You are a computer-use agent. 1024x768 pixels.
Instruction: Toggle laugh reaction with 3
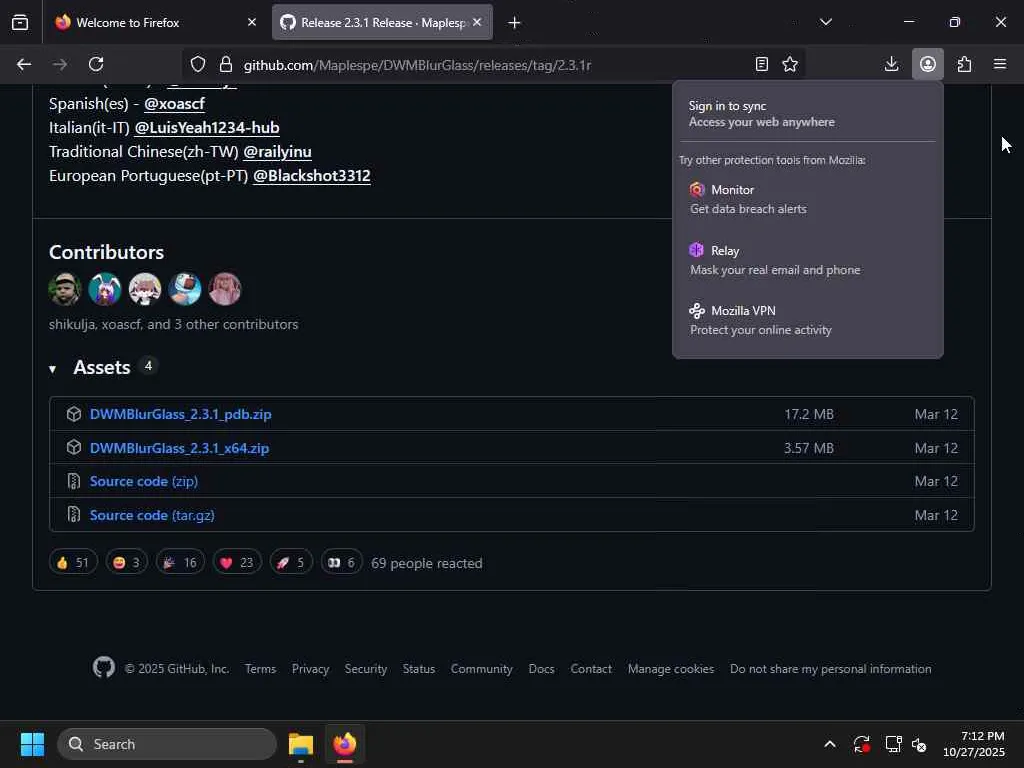pos(127,562)
